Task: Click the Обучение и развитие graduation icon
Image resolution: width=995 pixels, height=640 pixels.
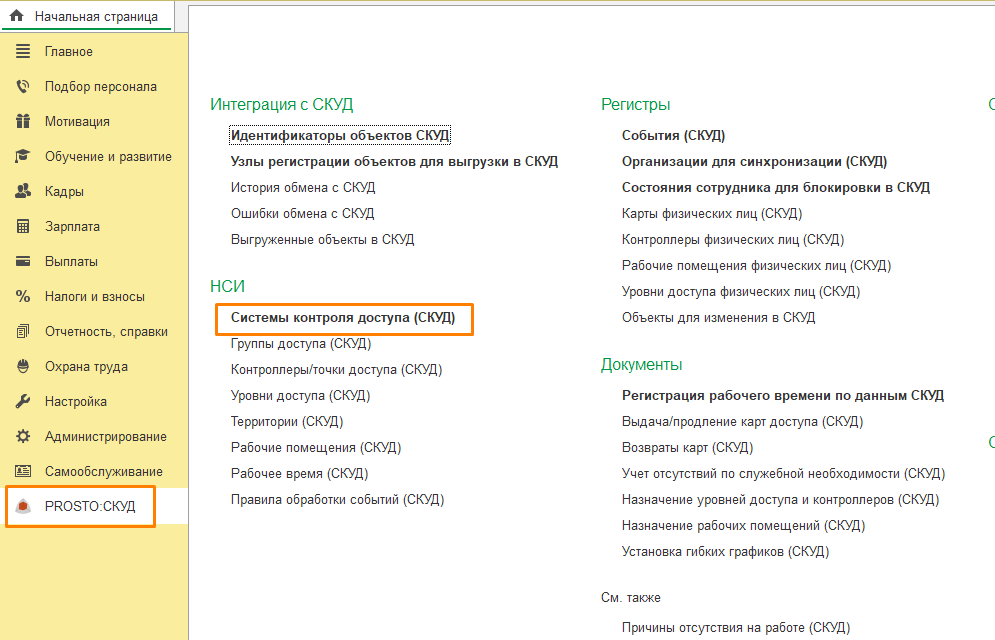Action: (23, 156)
